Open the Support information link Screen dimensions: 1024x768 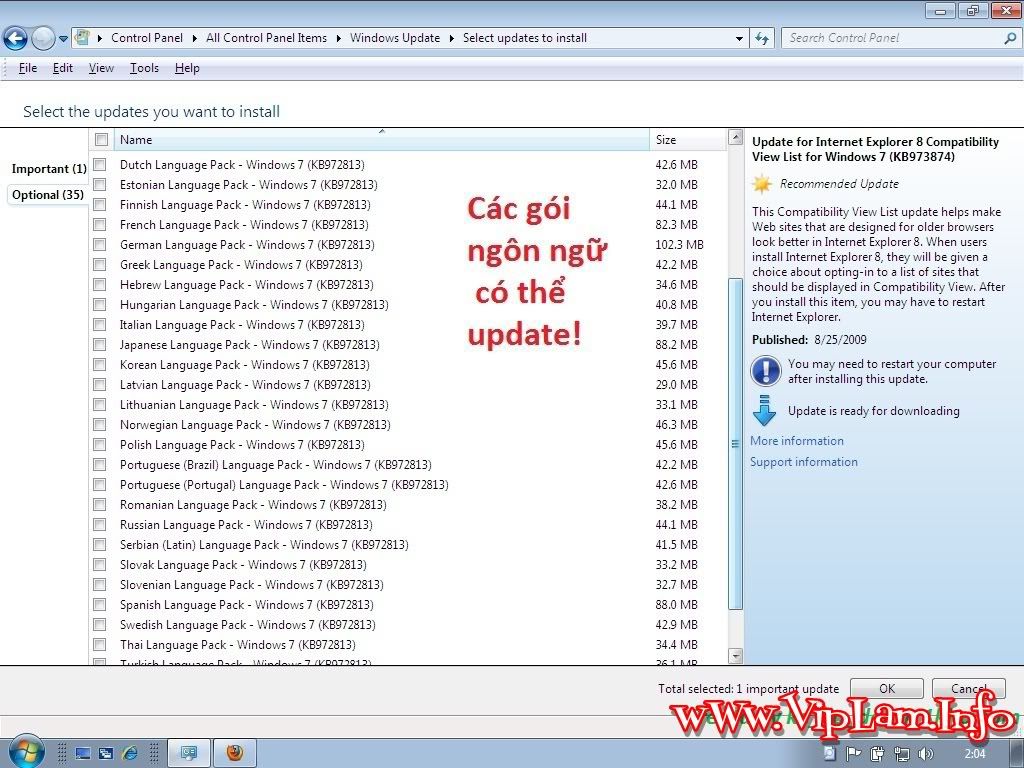pos(804,462)
